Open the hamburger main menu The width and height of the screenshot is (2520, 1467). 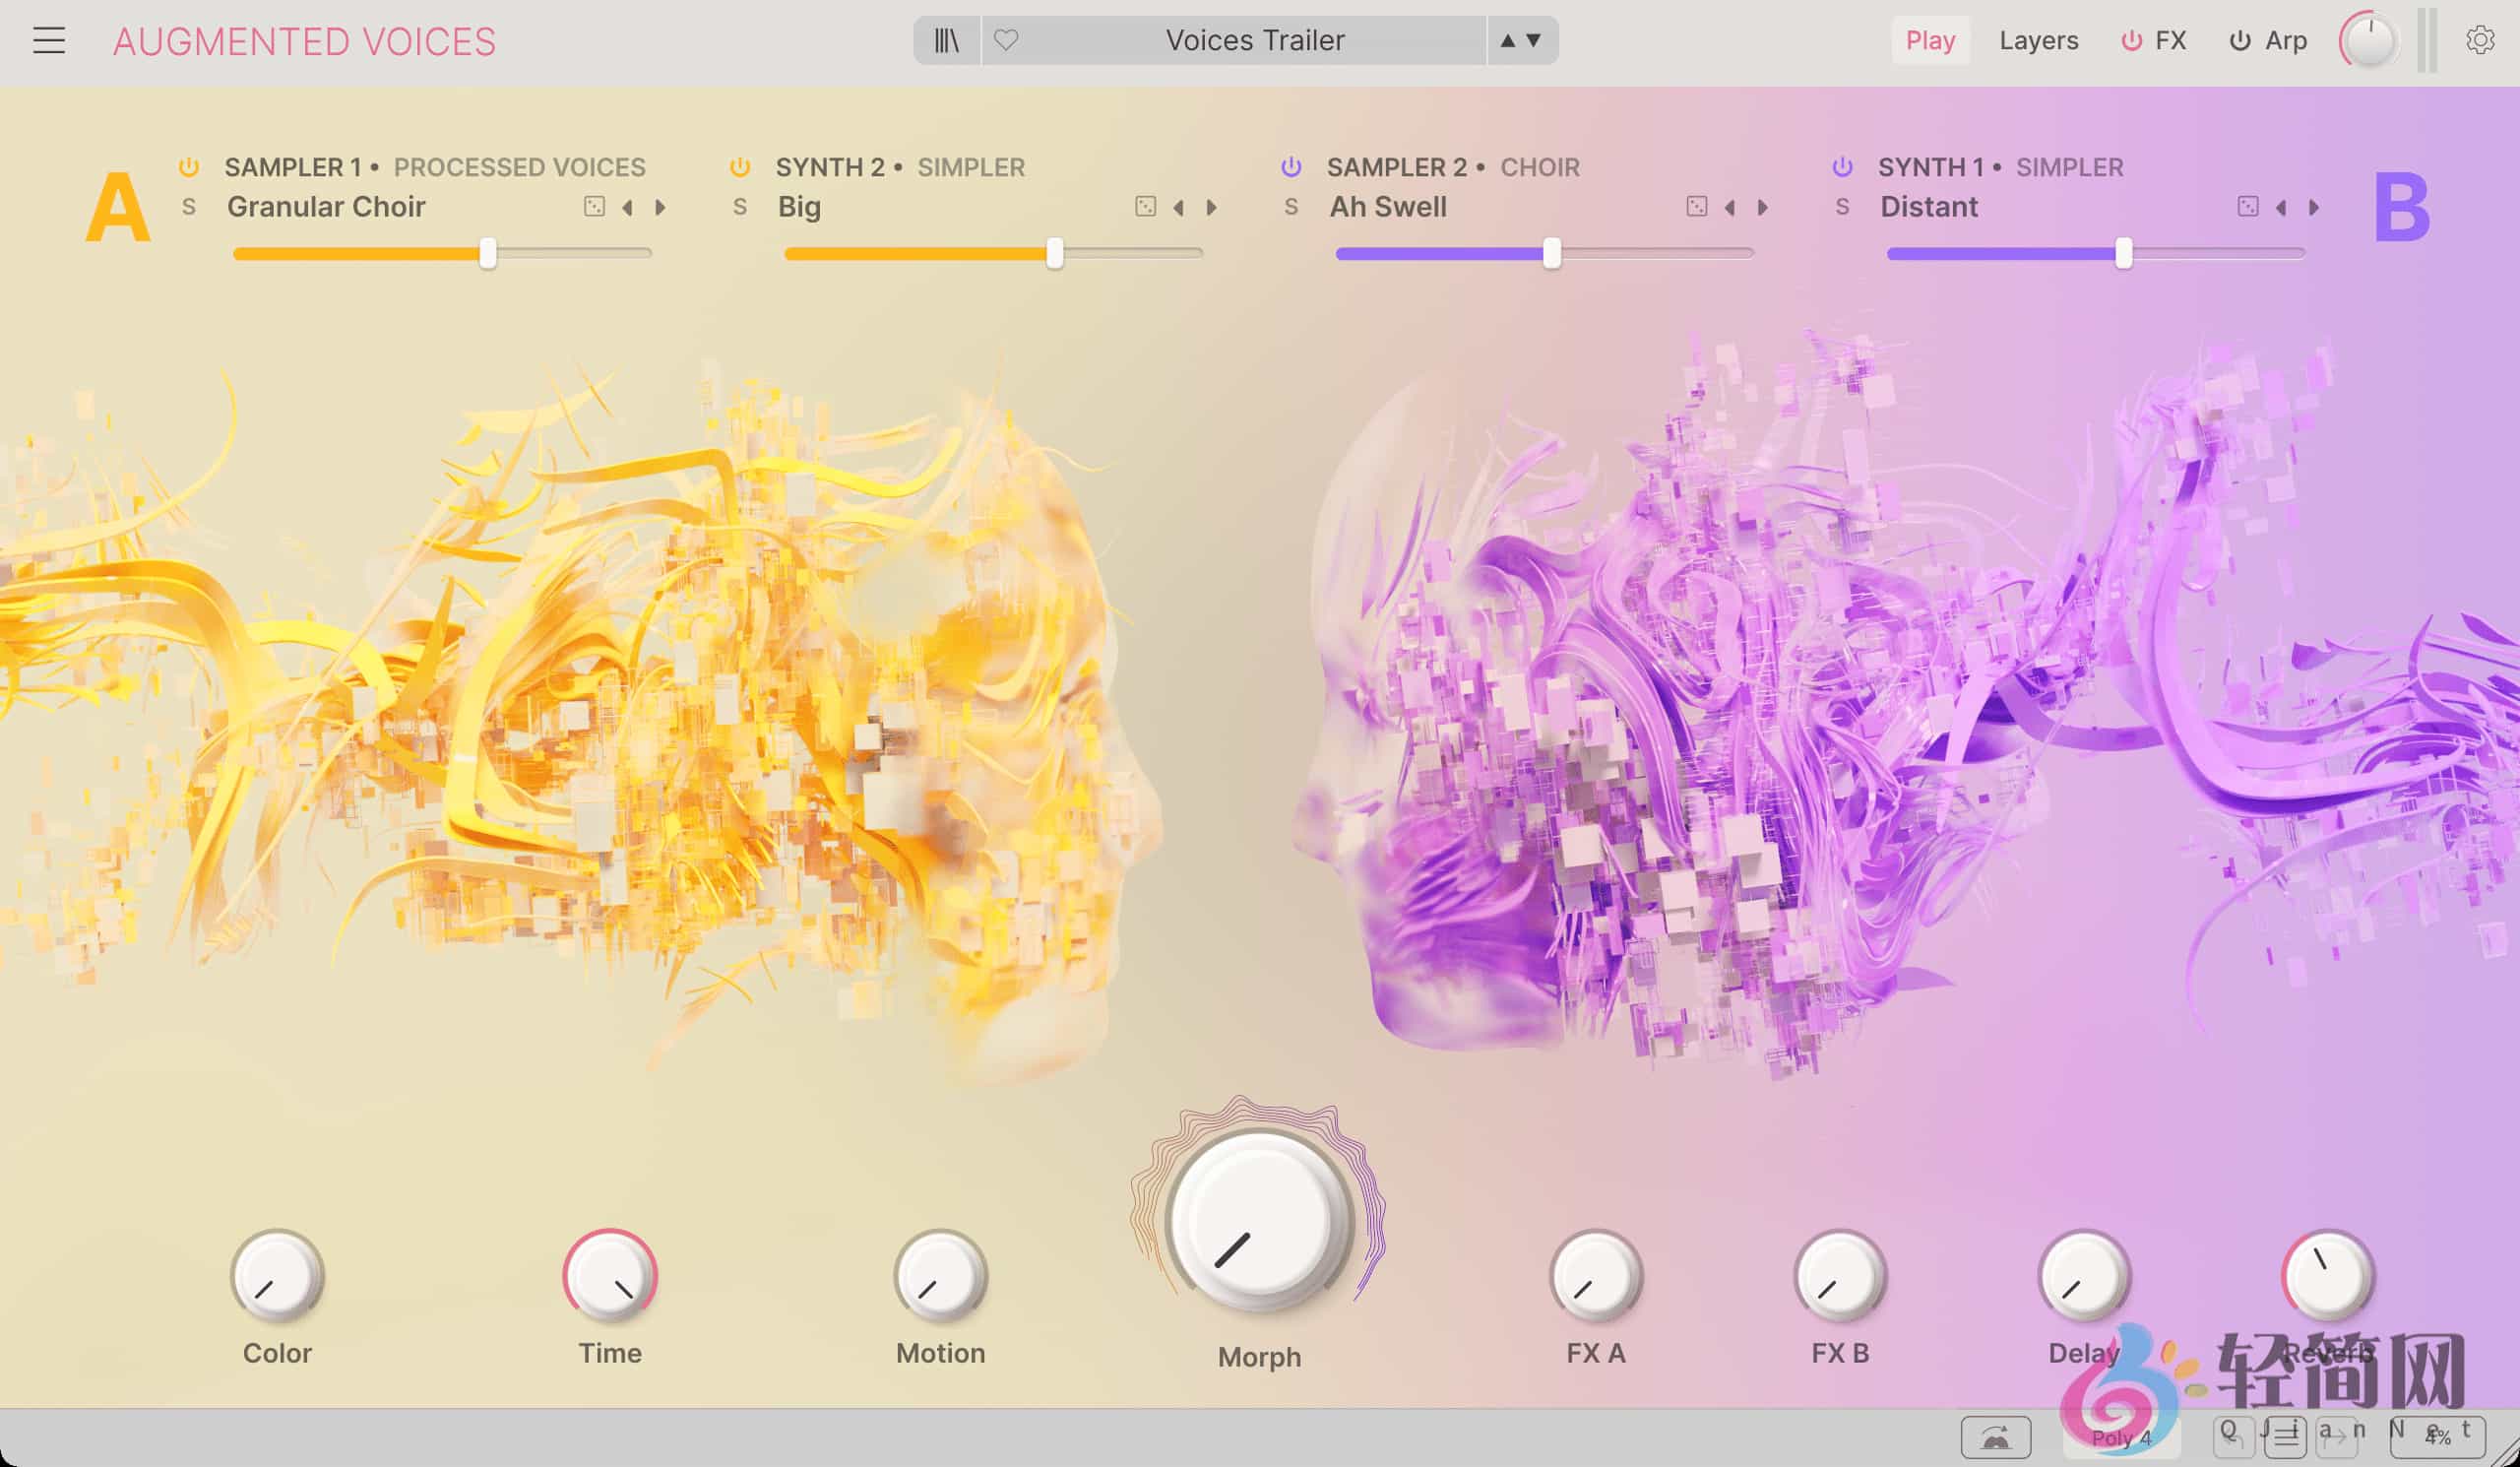(x=48, y=41)
